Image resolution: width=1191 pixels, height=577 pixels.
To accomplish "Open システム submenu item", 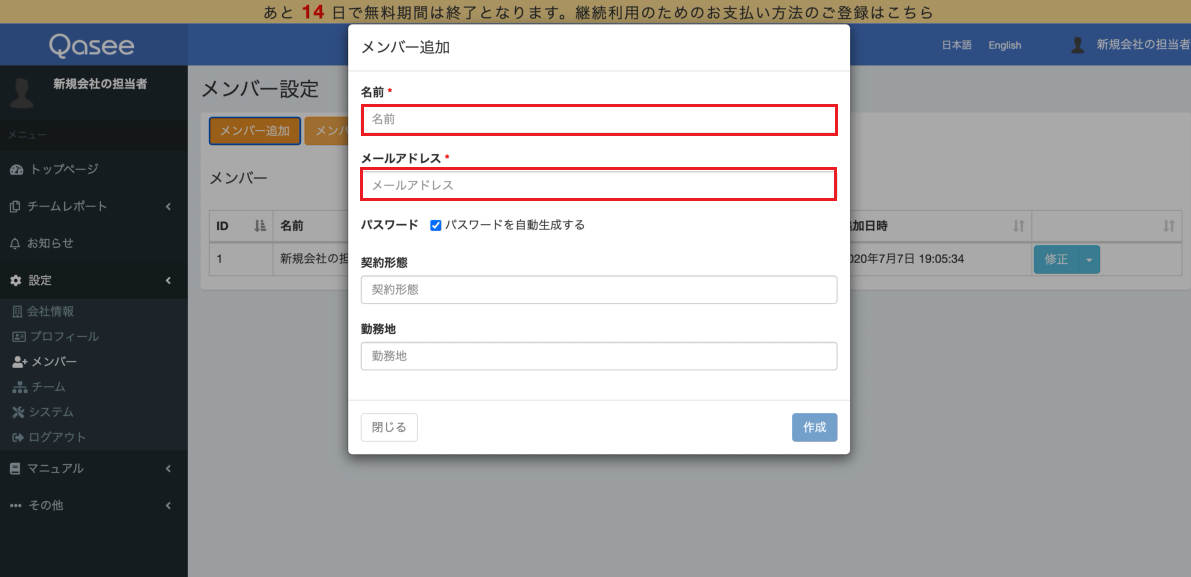I will point(51,412).
